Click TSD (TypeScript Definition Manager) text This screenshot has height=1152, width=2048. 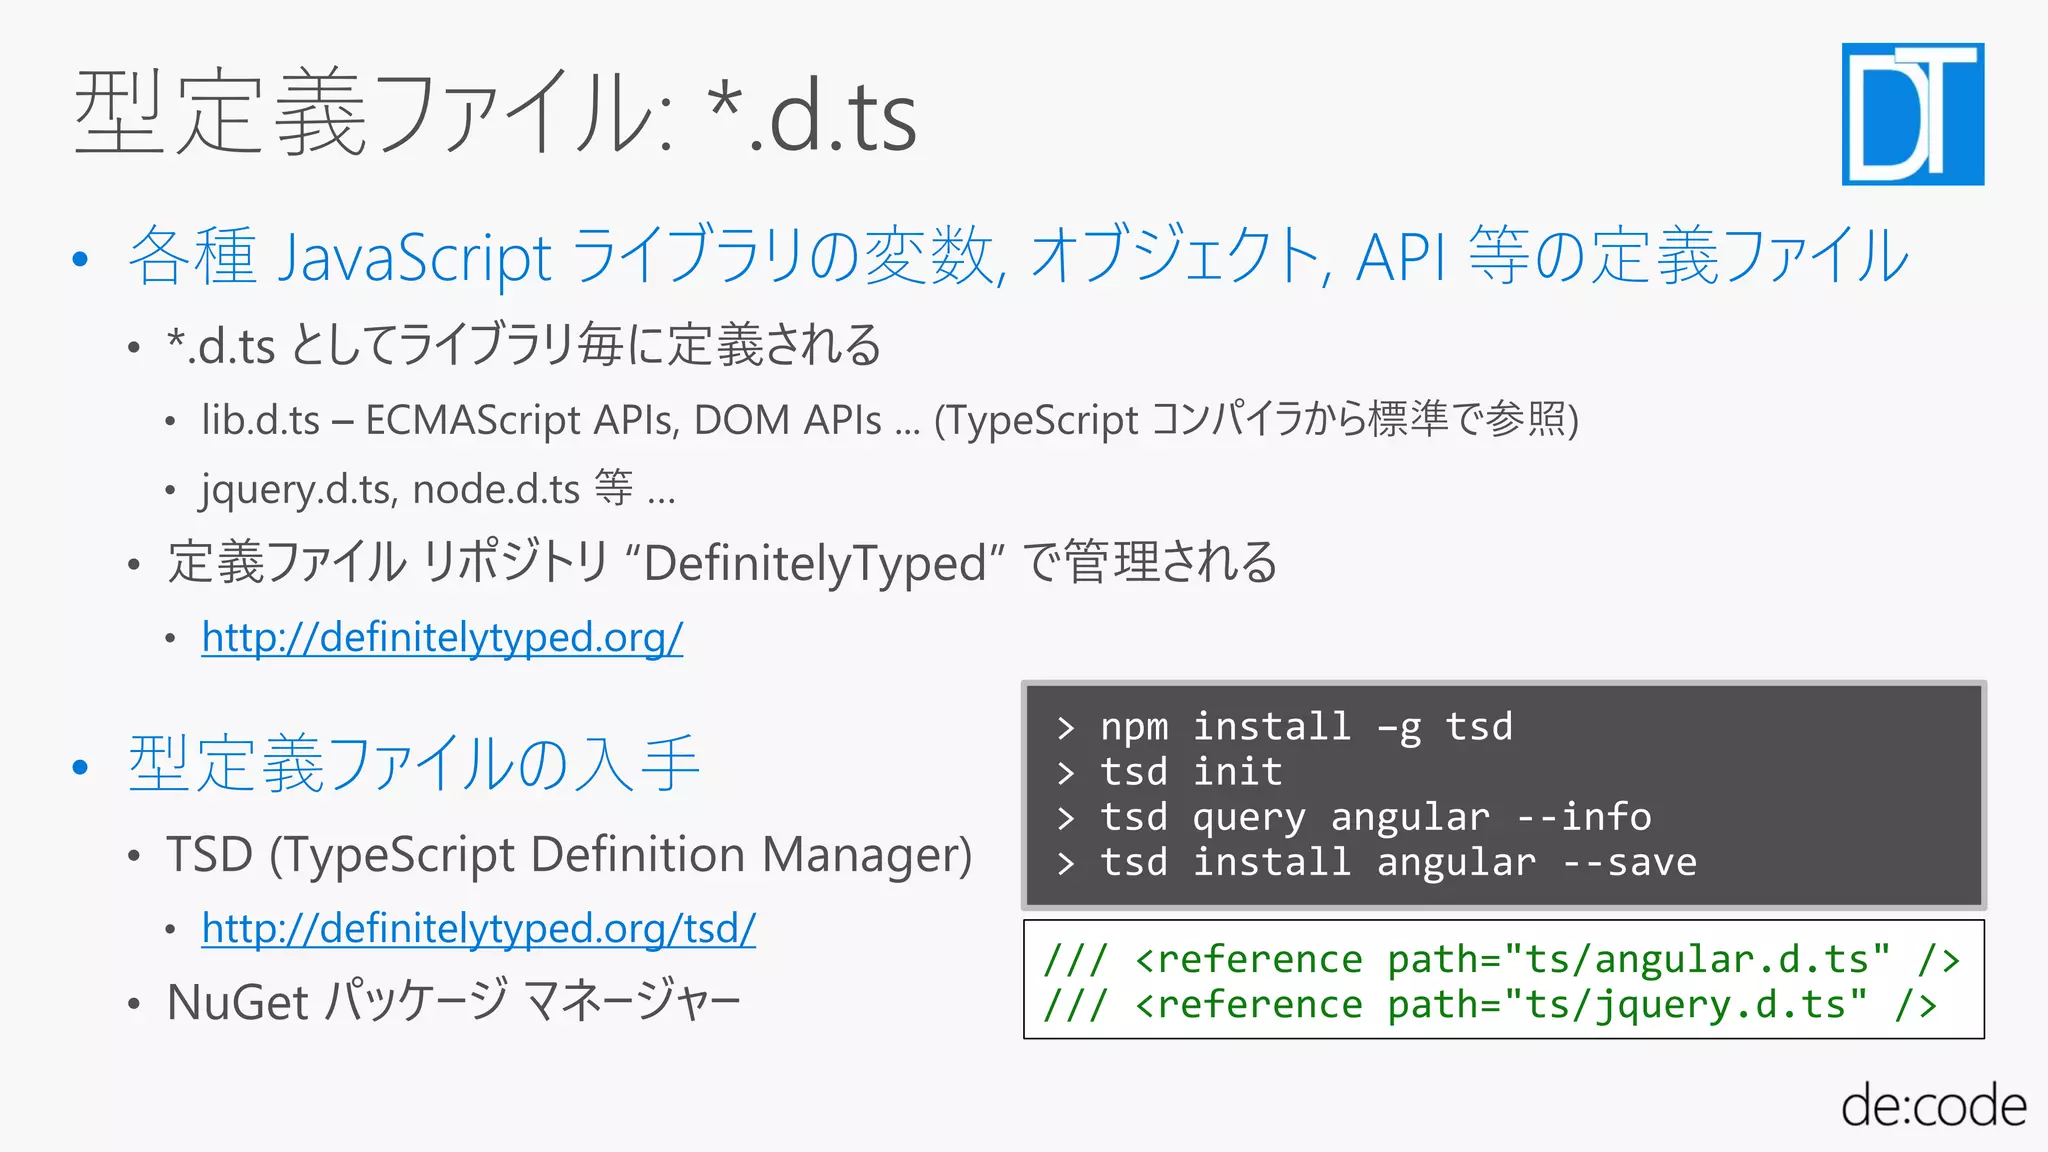pos(569,856)
